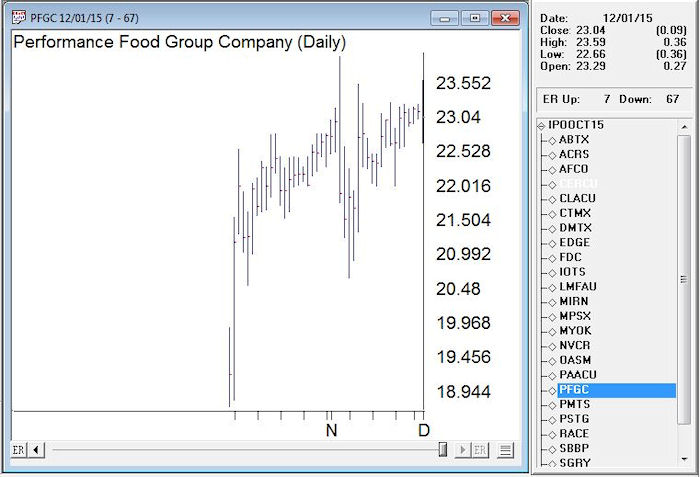Screen dimensions: 700x477
Task: Select NVCR in the symbol list
Action: click(x=575, y=346)
